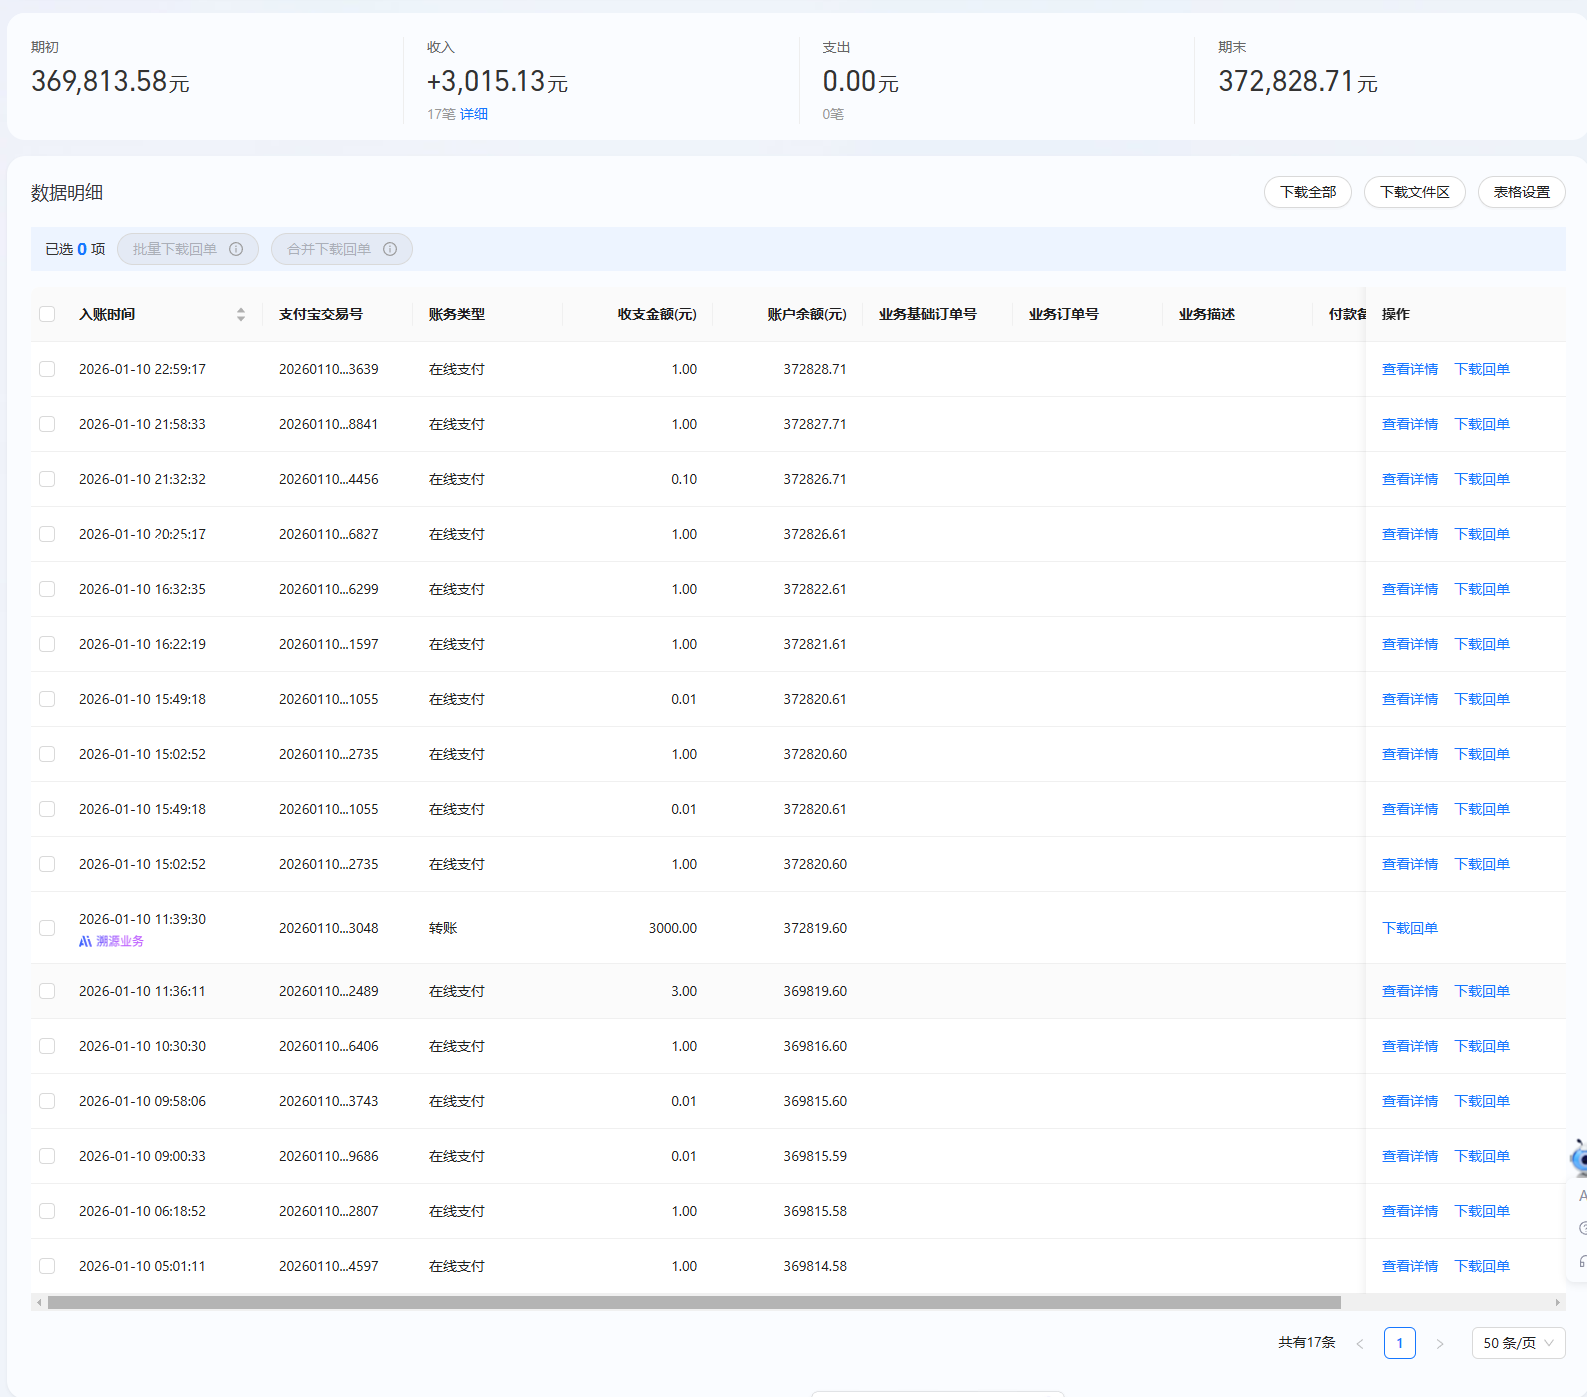Open 详细 link under income total
This screenshot has width=1587, height=1397.
pyautogui.click(x=474, y=114)
